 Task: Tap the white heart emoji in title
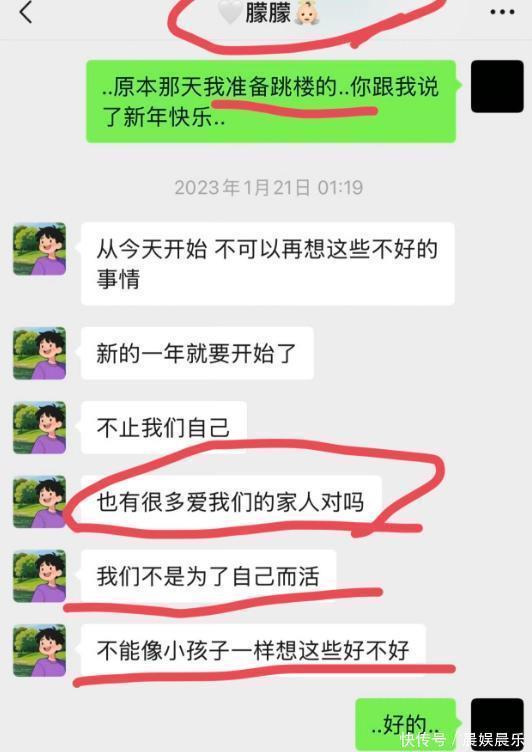click(x=230, y=12)
